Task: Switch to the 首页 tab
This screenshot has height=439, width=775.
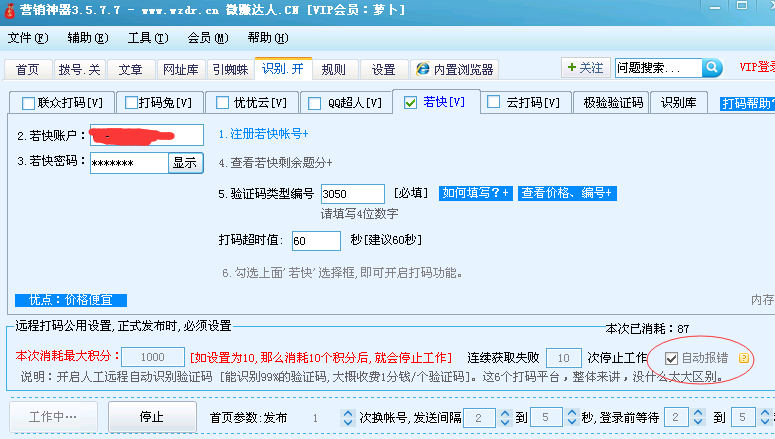Action: (28, 69)
